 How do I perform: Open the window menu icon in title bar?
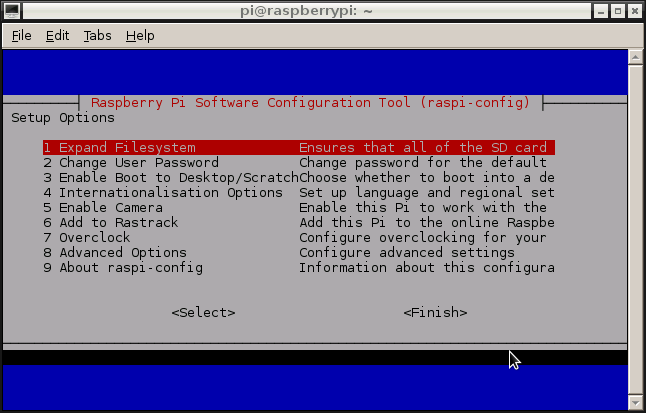coord(12,11)
